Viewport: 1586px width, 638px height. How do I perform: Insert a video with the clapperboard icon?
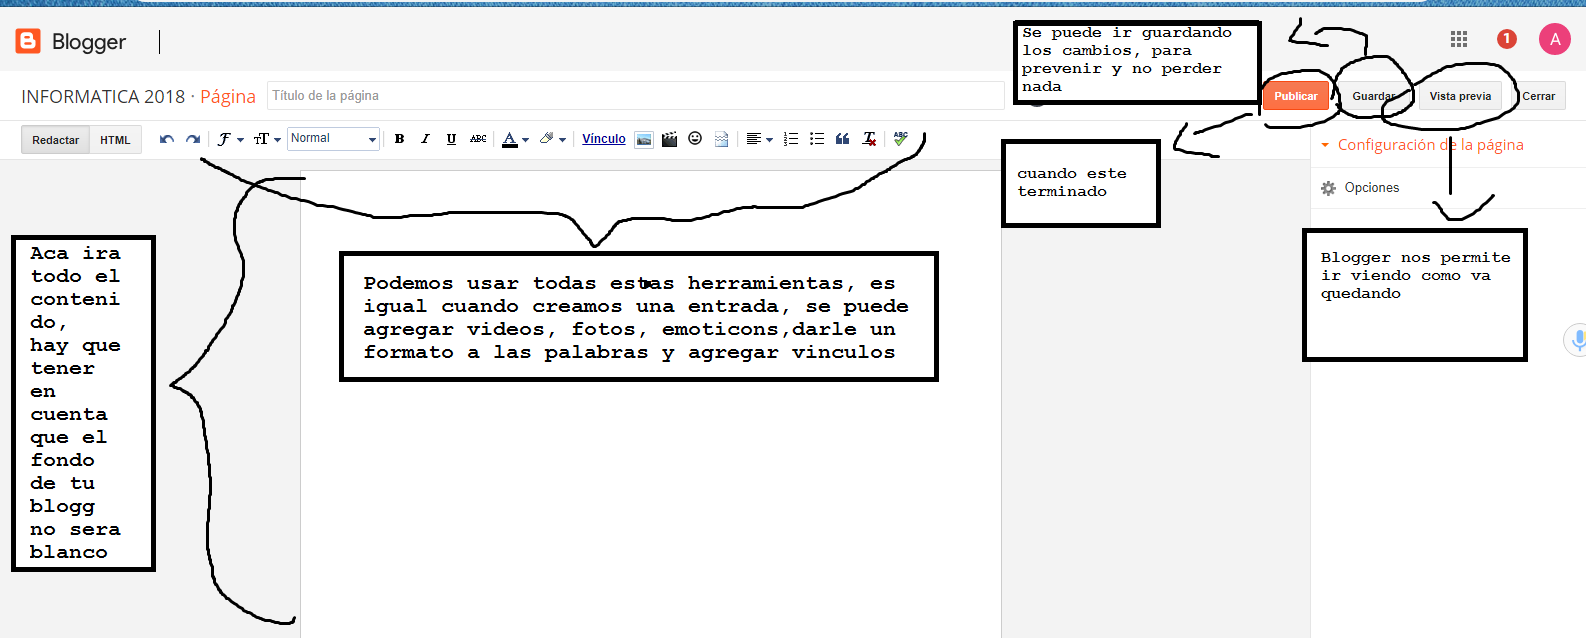[x=669, y=139]
